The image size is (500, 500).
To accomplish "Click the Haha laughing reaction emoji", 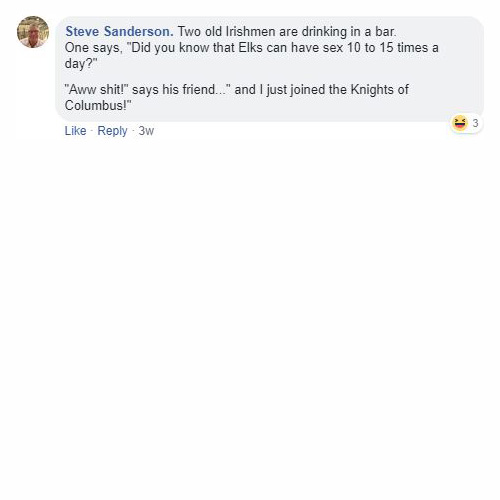I will pyautogui.click(x=460, y=123).
